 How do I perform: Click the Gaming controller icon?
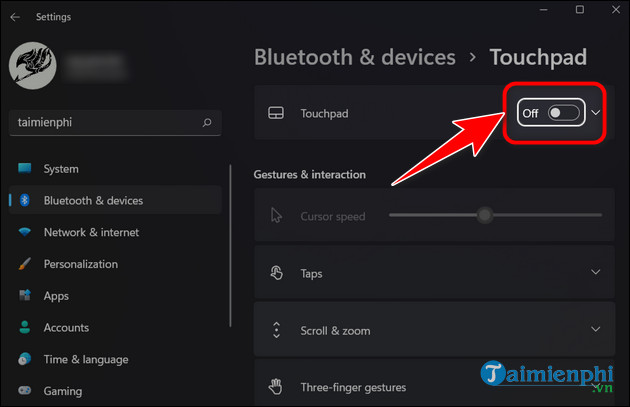coord(25,391)
